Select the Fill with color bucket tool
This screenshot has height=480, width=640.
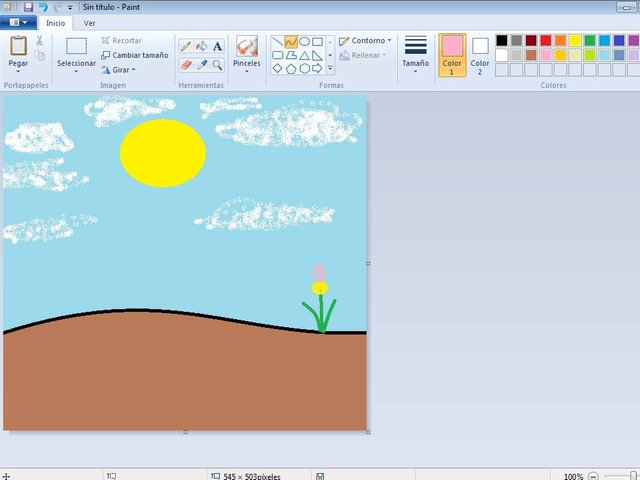[202, 46]
